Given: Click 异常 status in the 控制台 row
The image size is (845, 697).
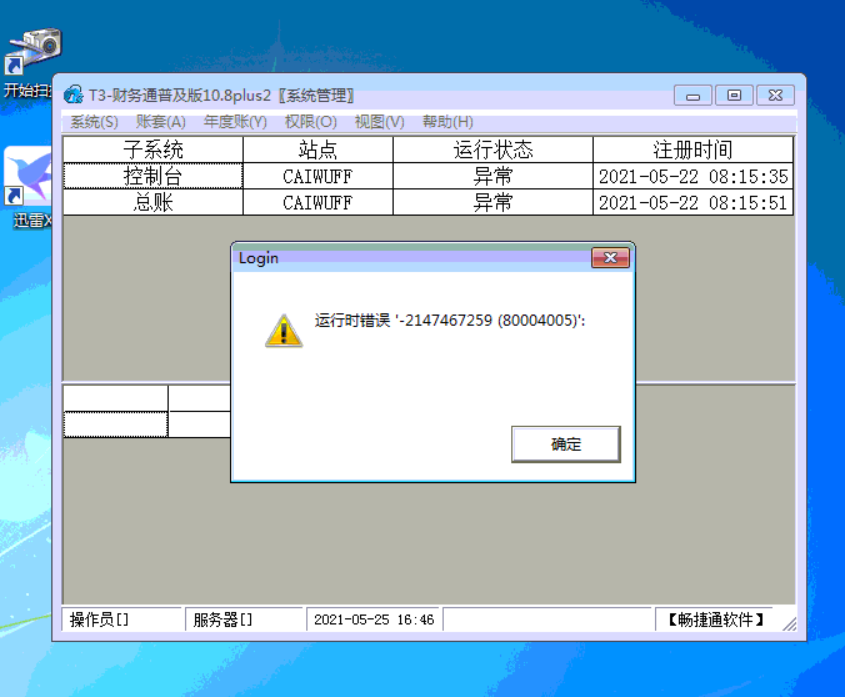Looking at the screenshot, I should click(x=493, y=176).
